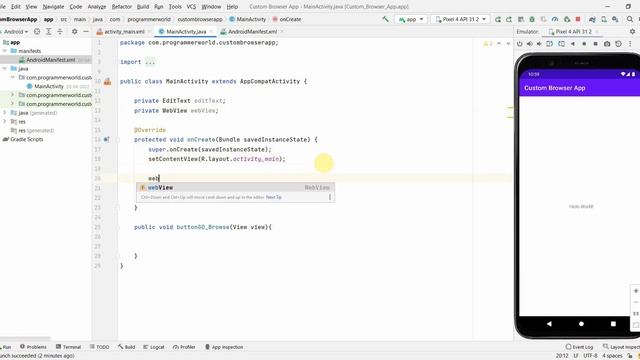Collapse the java folder in project tree
640x360 pixels.
[5, 69]
